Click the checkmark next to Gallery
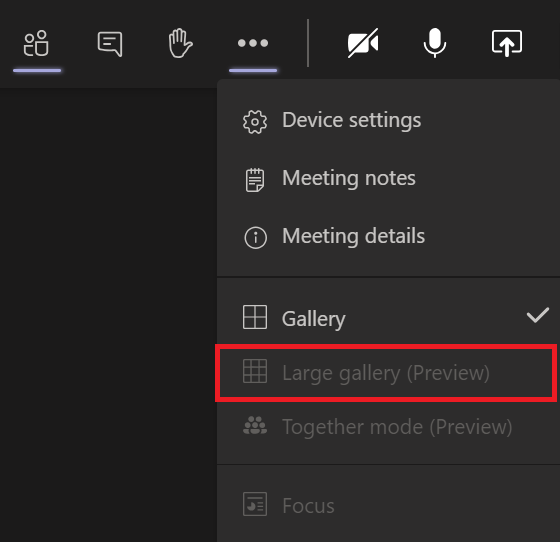 pos(538,315)
